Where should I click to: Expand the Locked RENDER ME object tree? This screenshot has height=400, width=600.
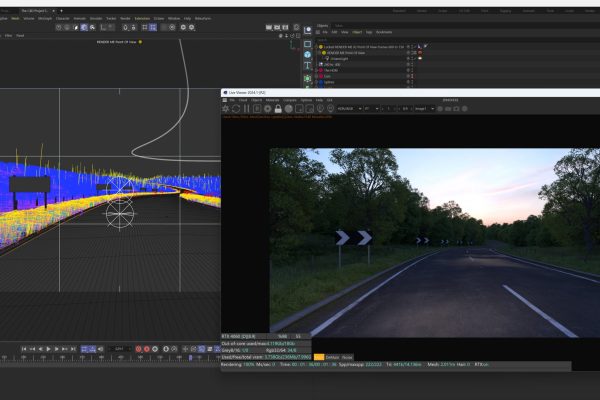316,46
